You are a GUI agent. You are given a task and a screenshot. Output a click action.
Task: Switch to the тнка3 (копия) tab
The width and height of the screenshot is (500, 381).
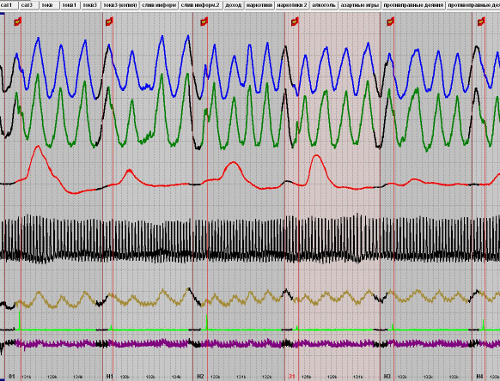120,5
